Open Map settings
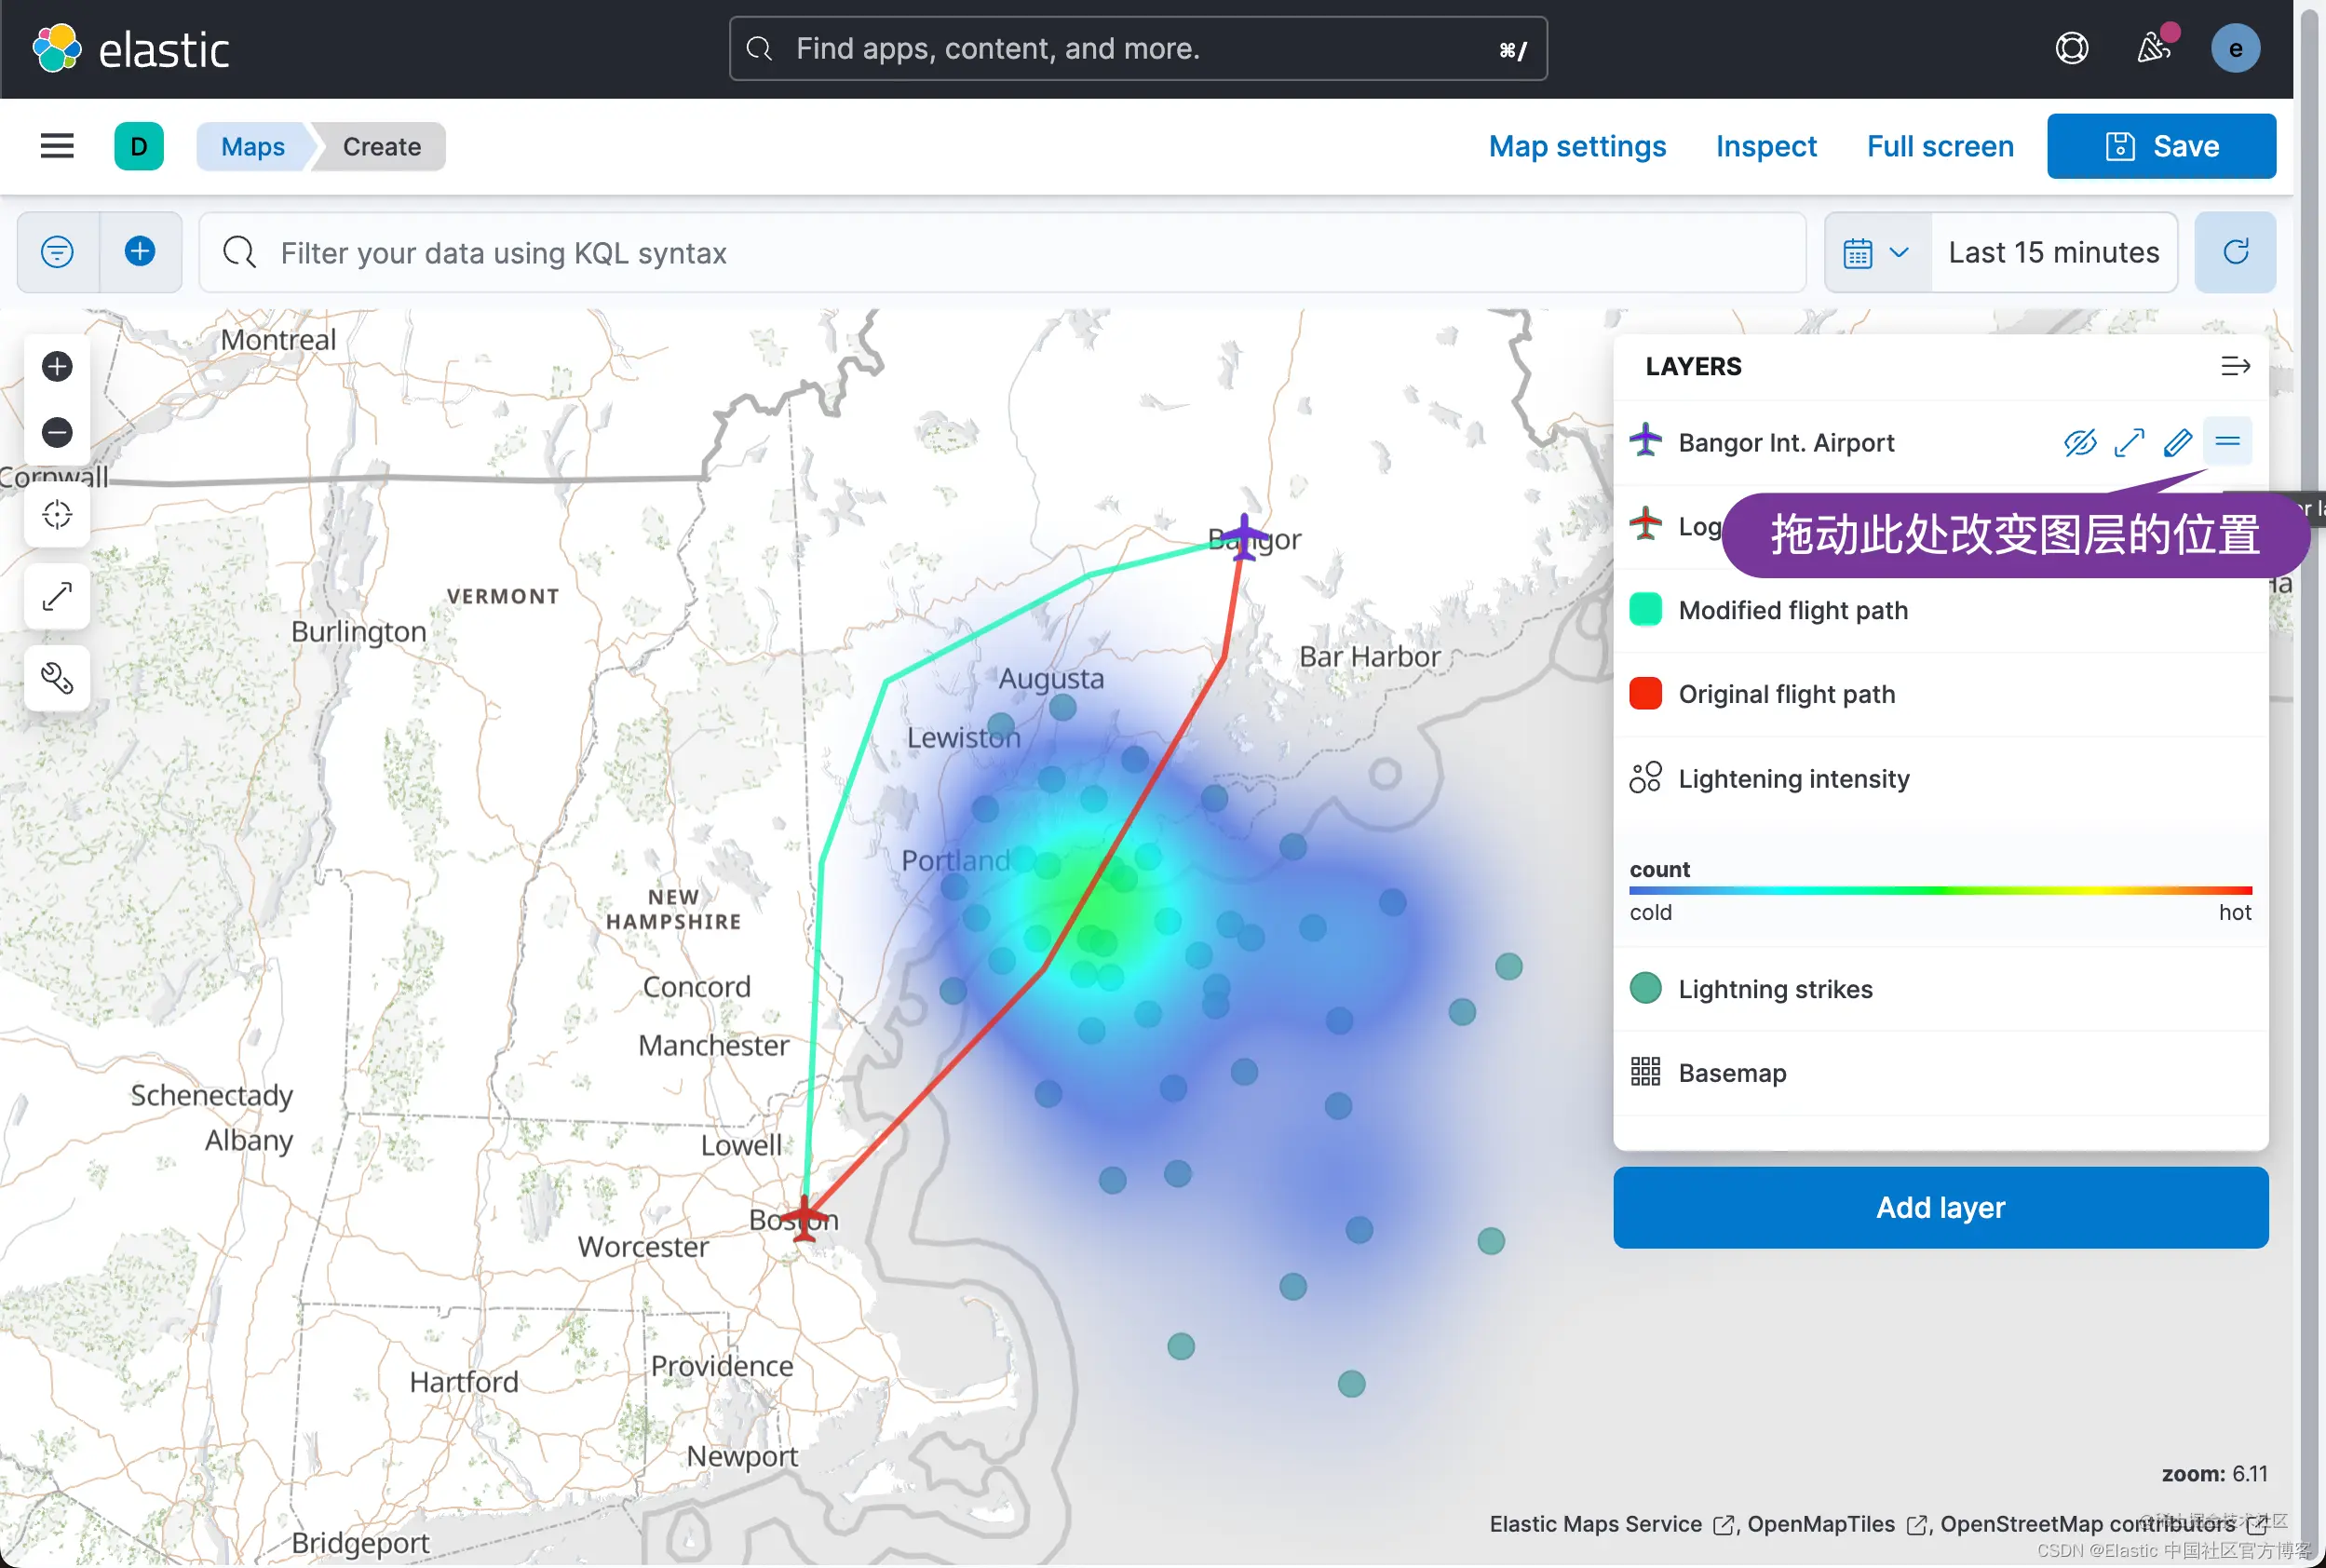 1577,146
